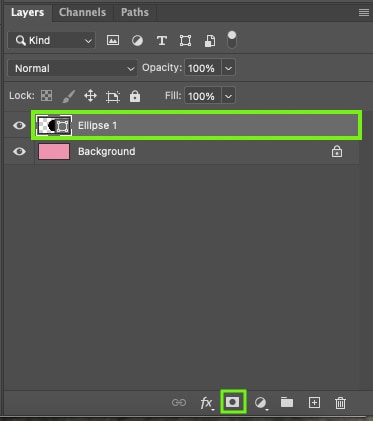The height and width of the screenshot is (421, 373).
Task: Click the Background layer name
Action: click(x=107, y=151)
